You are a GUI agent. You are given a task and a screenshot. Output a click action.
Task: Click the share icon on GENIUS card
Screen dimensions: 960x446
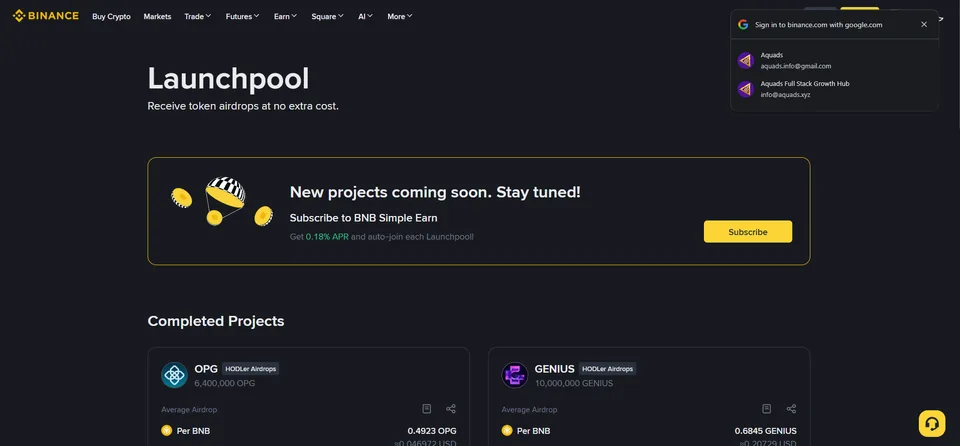[x=791, y=409]
